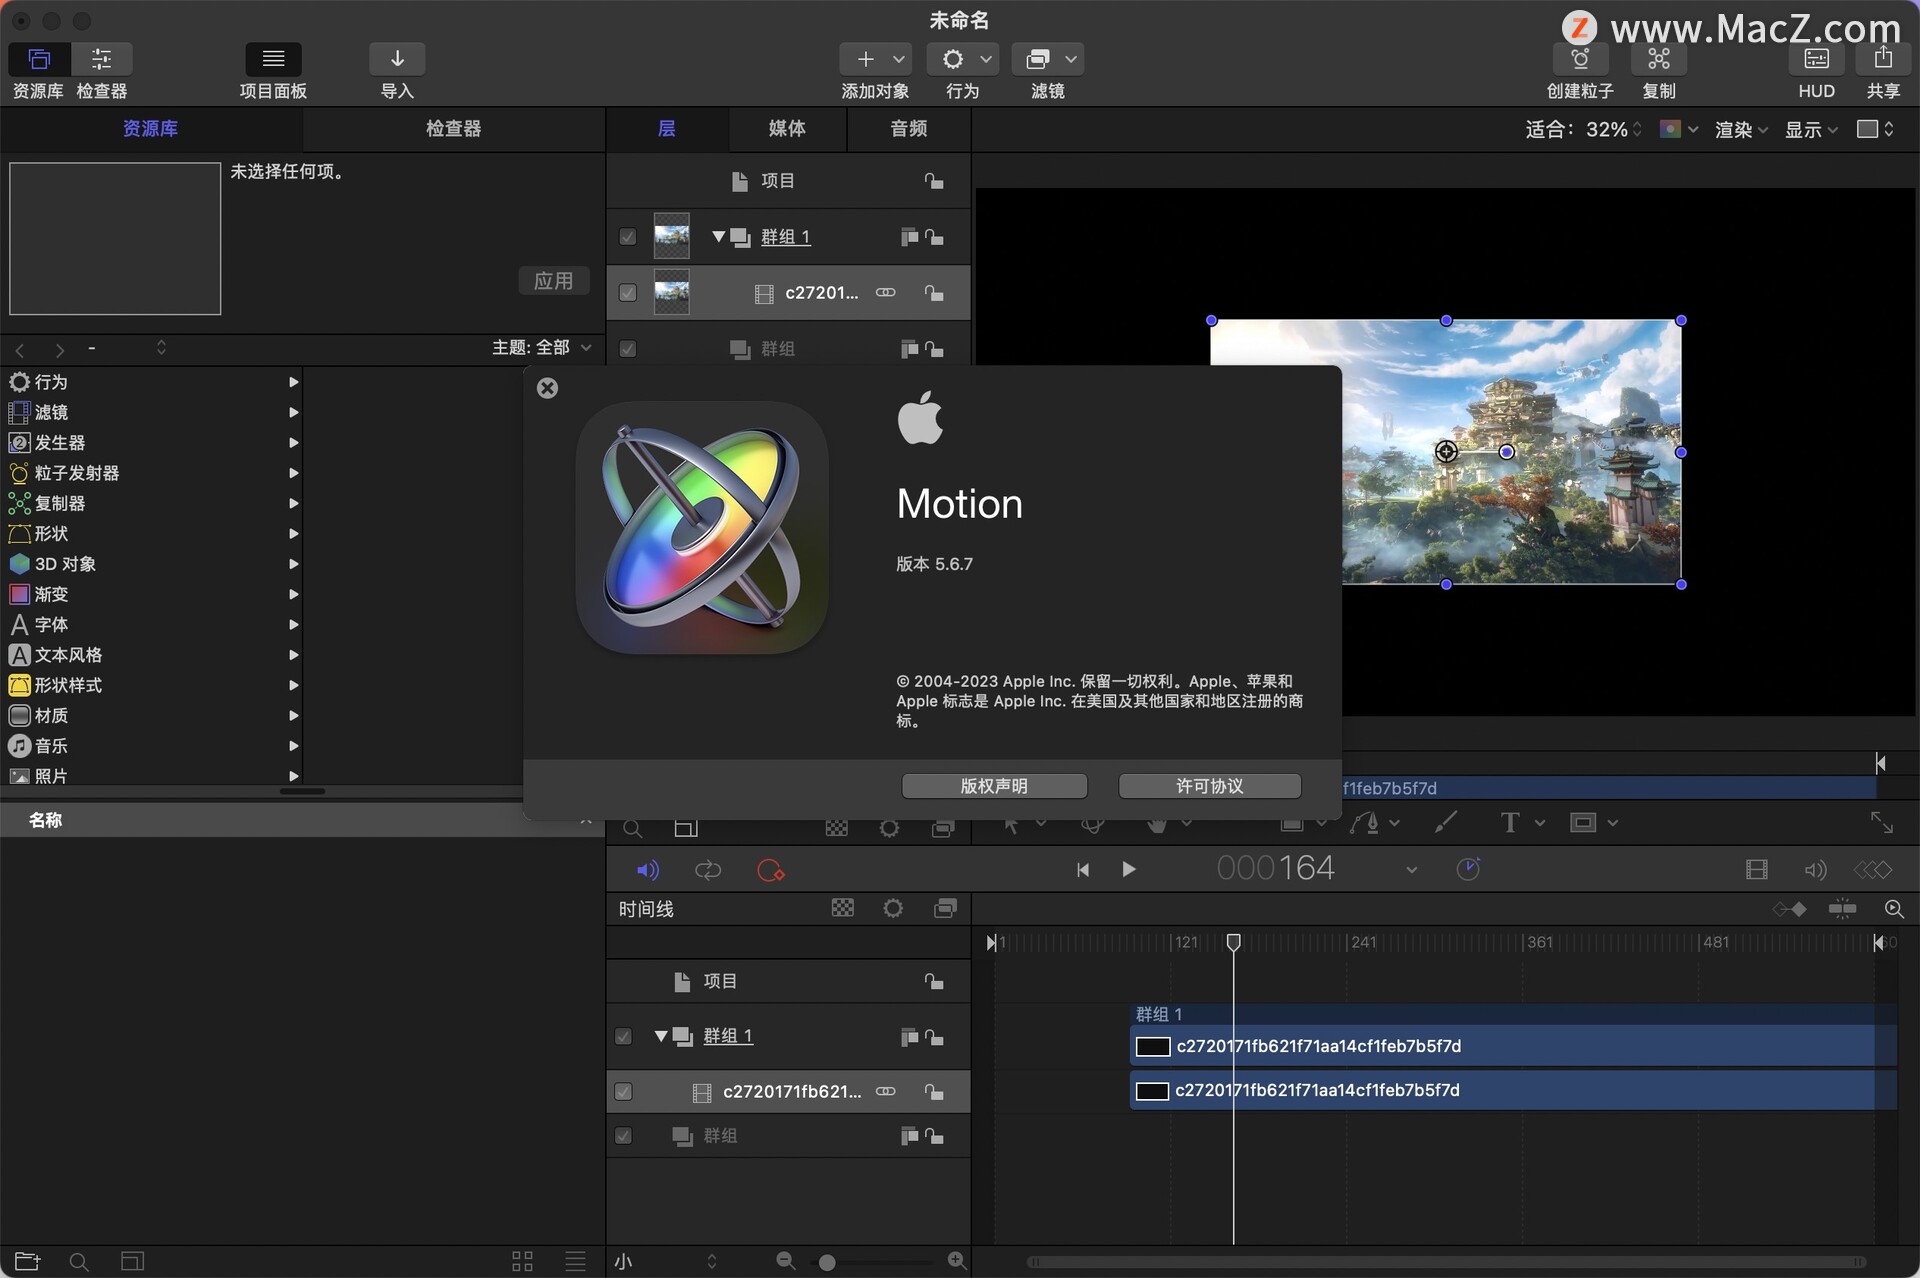Image resolution: width=1920 pixels, height=1278 pixels.
Task: Select 3D 对象 library category
Action: click(x=151, y=564)
